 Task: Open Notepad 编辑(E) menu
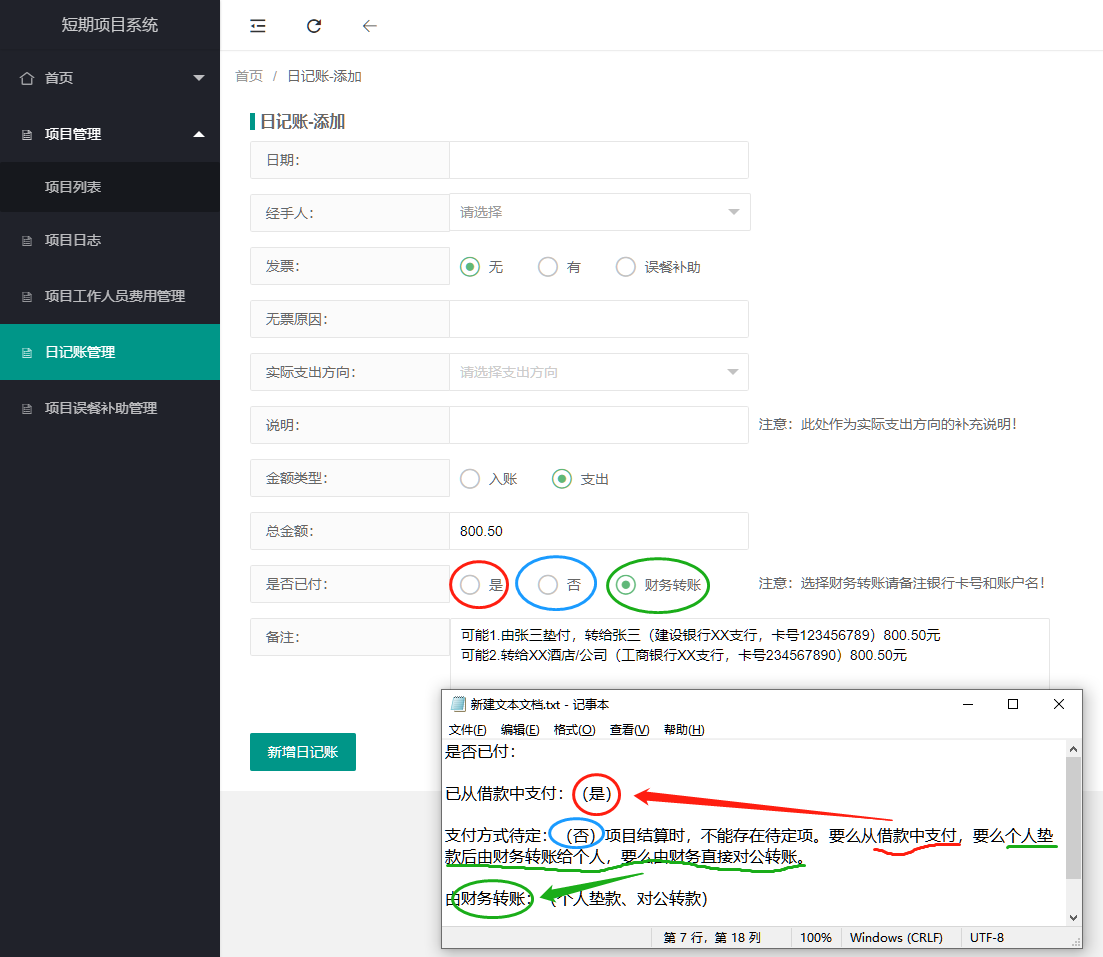pos(520,730)
